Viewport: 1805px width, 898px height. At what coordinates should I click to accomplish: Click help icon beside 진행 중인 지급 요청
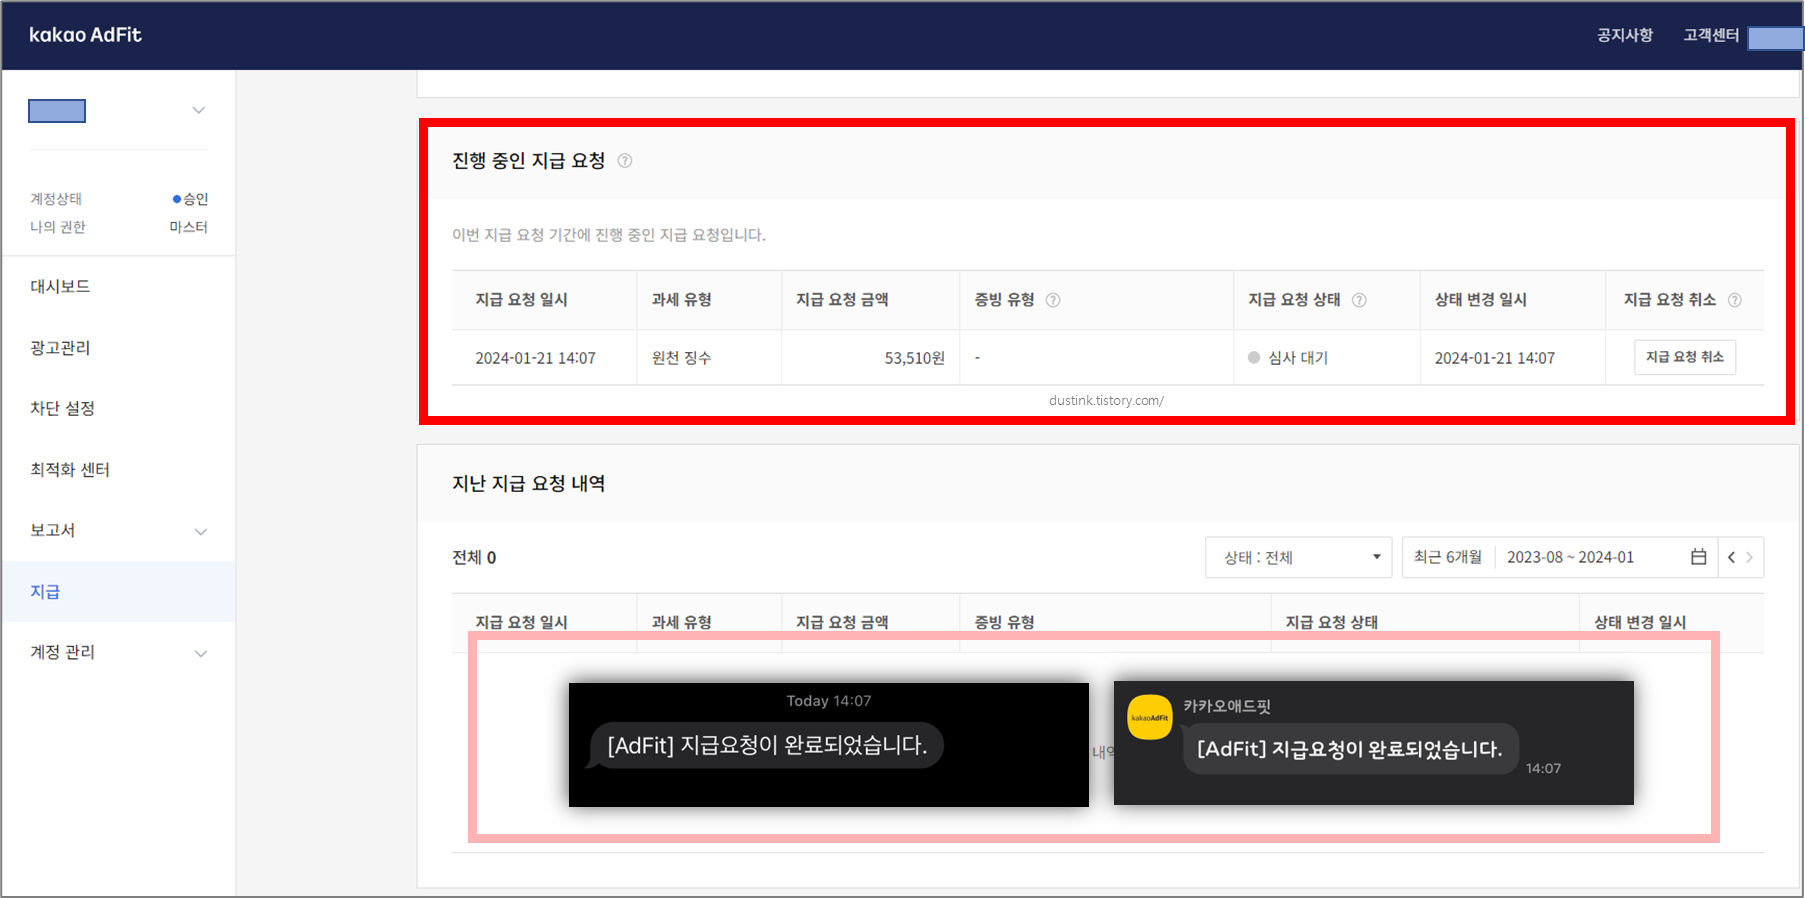625,161
